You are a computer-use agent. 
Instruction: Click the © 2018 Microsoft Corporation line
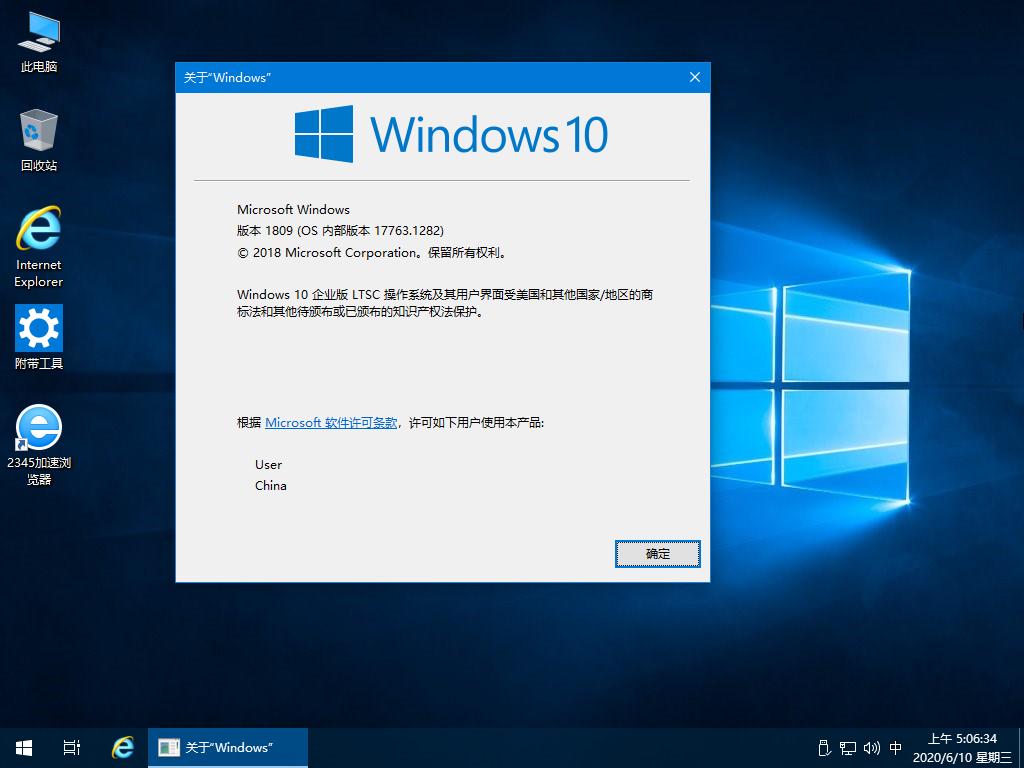coord(372,253)
